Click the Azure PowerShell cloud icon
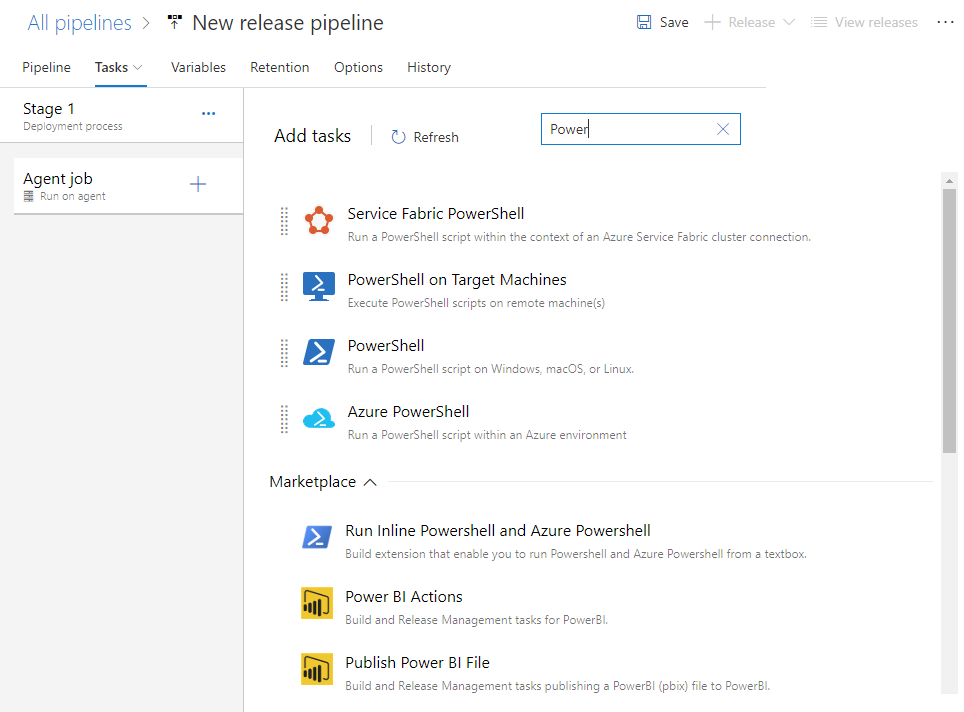The width and height of the screenshot is (964, 712). (318, 418)
